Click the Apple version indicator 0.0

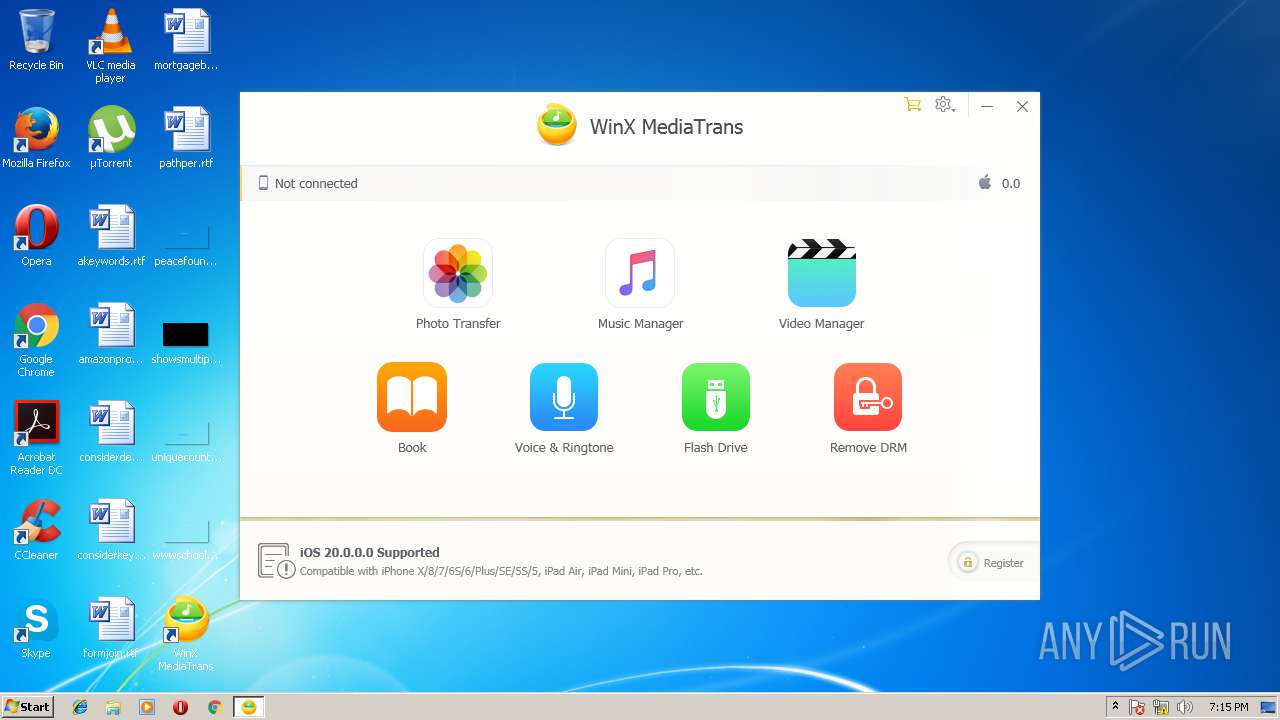point(999,183)
